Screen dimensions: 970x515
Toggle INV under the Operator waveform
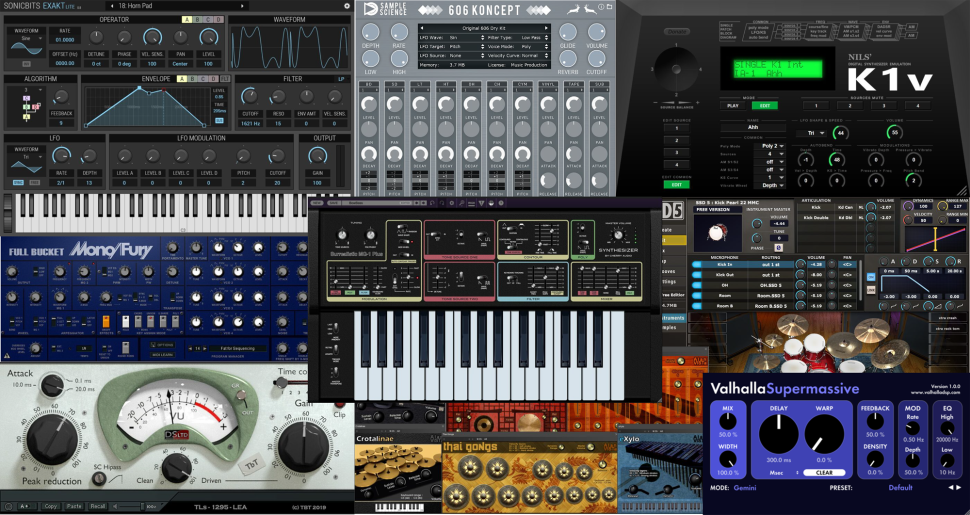coord(26,63)
